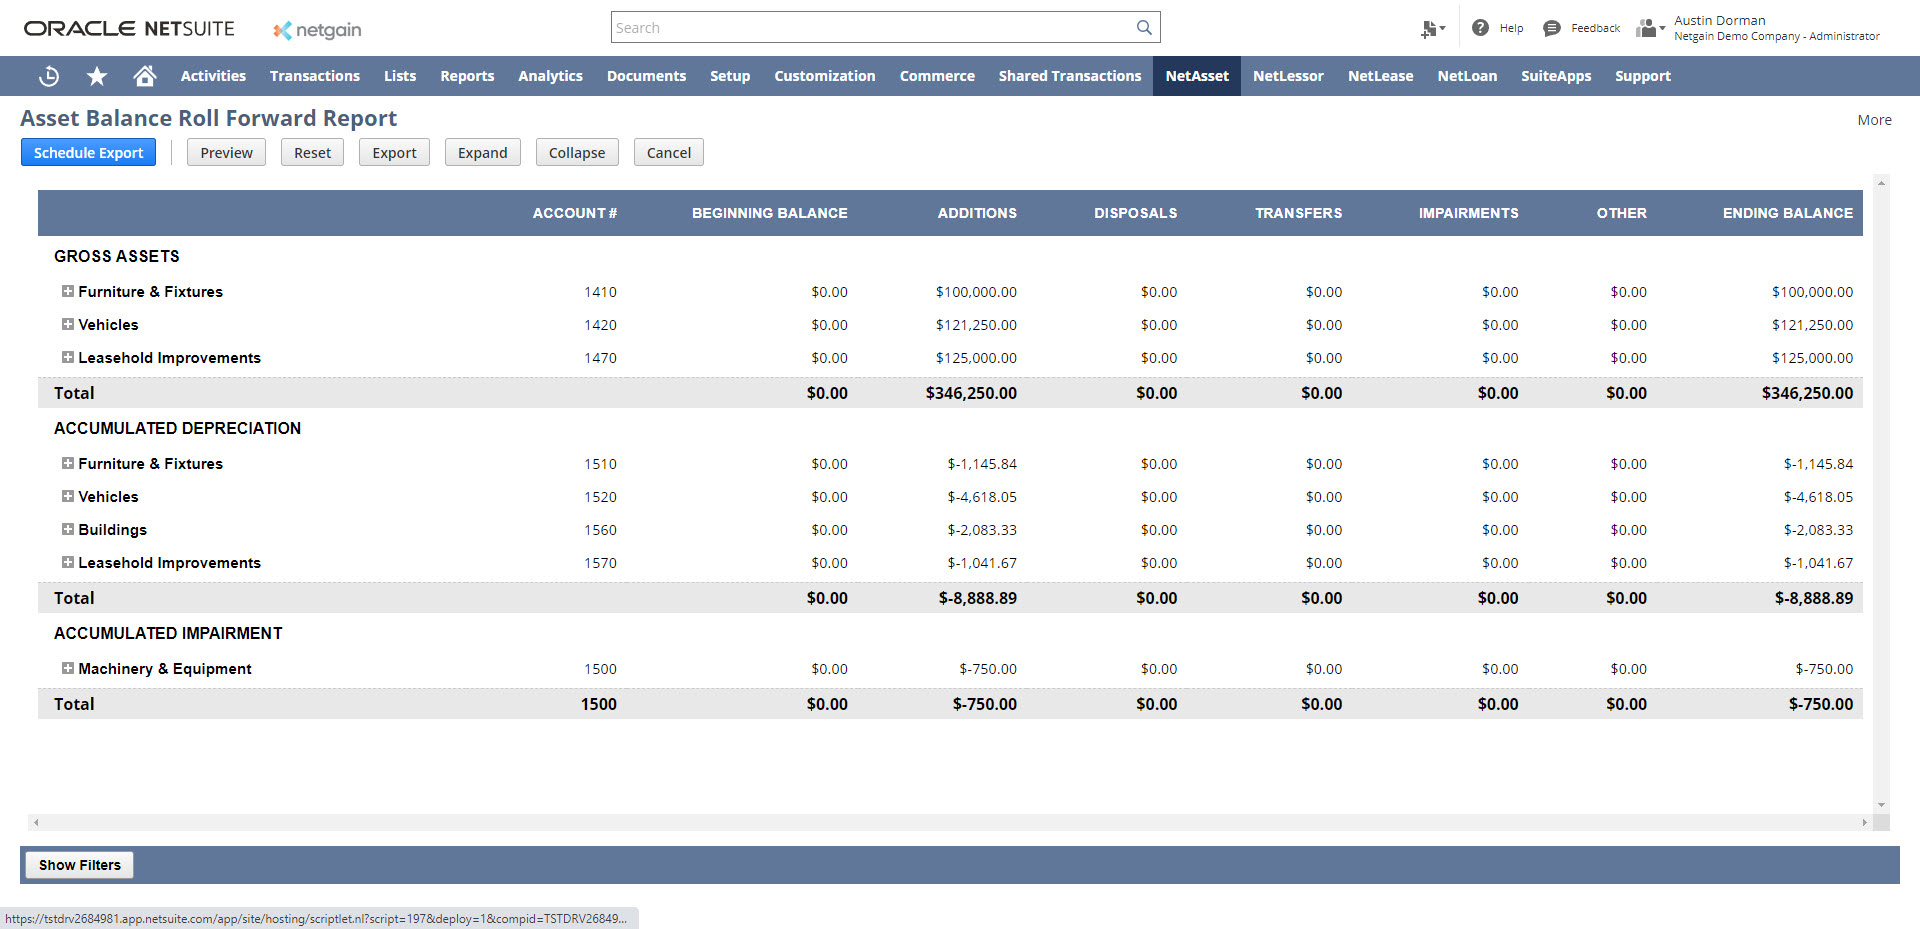Open the Help question mark icon
The height and width of the screenshot is (929, 1920).
tap(1480, 28)
